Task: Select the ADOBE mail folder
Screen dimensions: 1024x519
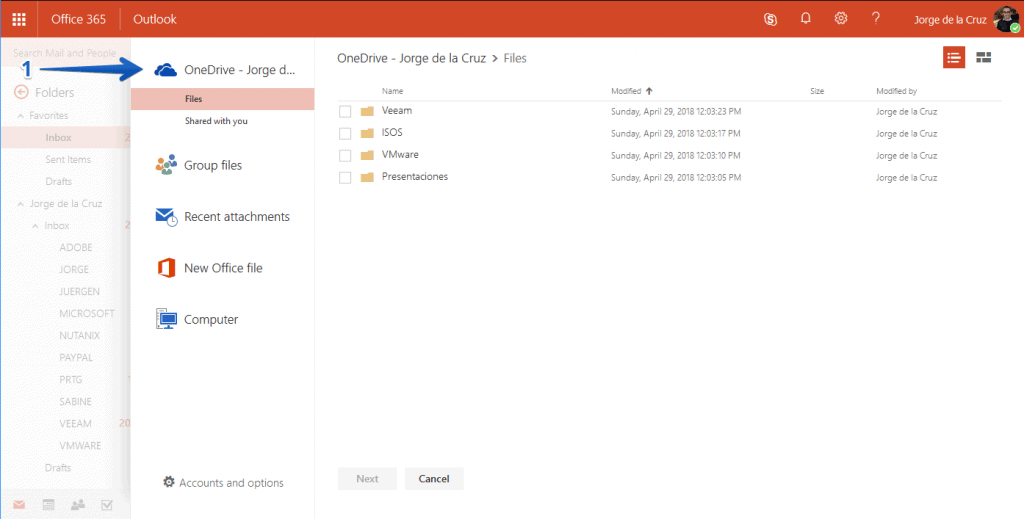Action: [76, 247]
